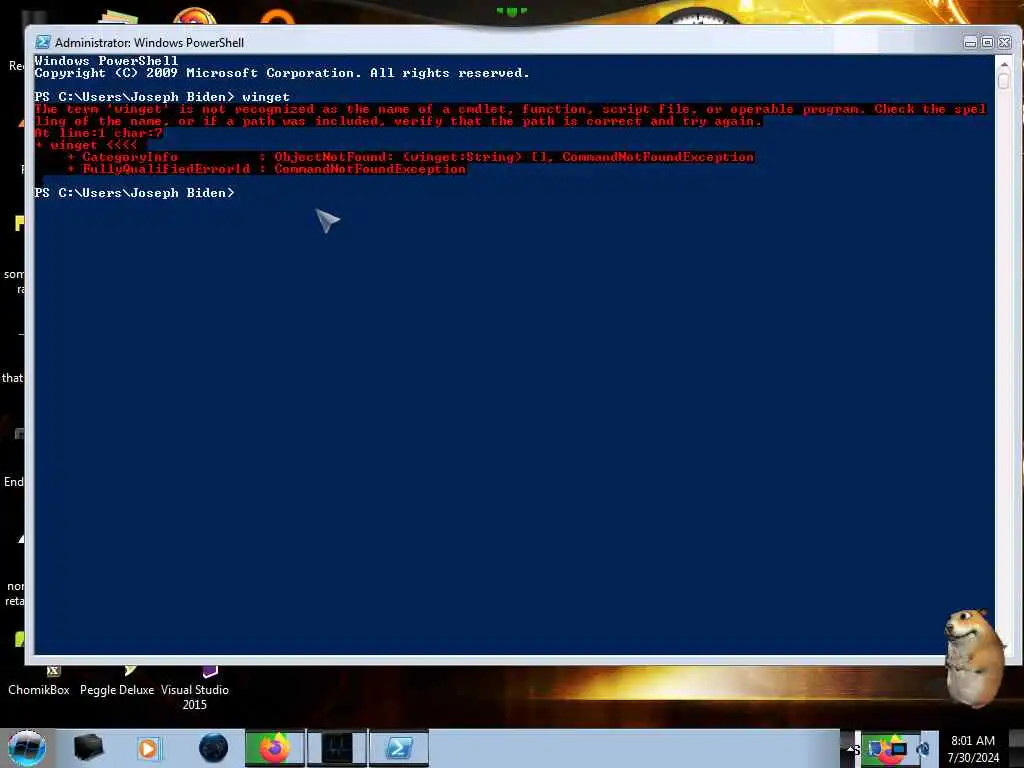Maximize the PowerShell window

coord(987,43)
